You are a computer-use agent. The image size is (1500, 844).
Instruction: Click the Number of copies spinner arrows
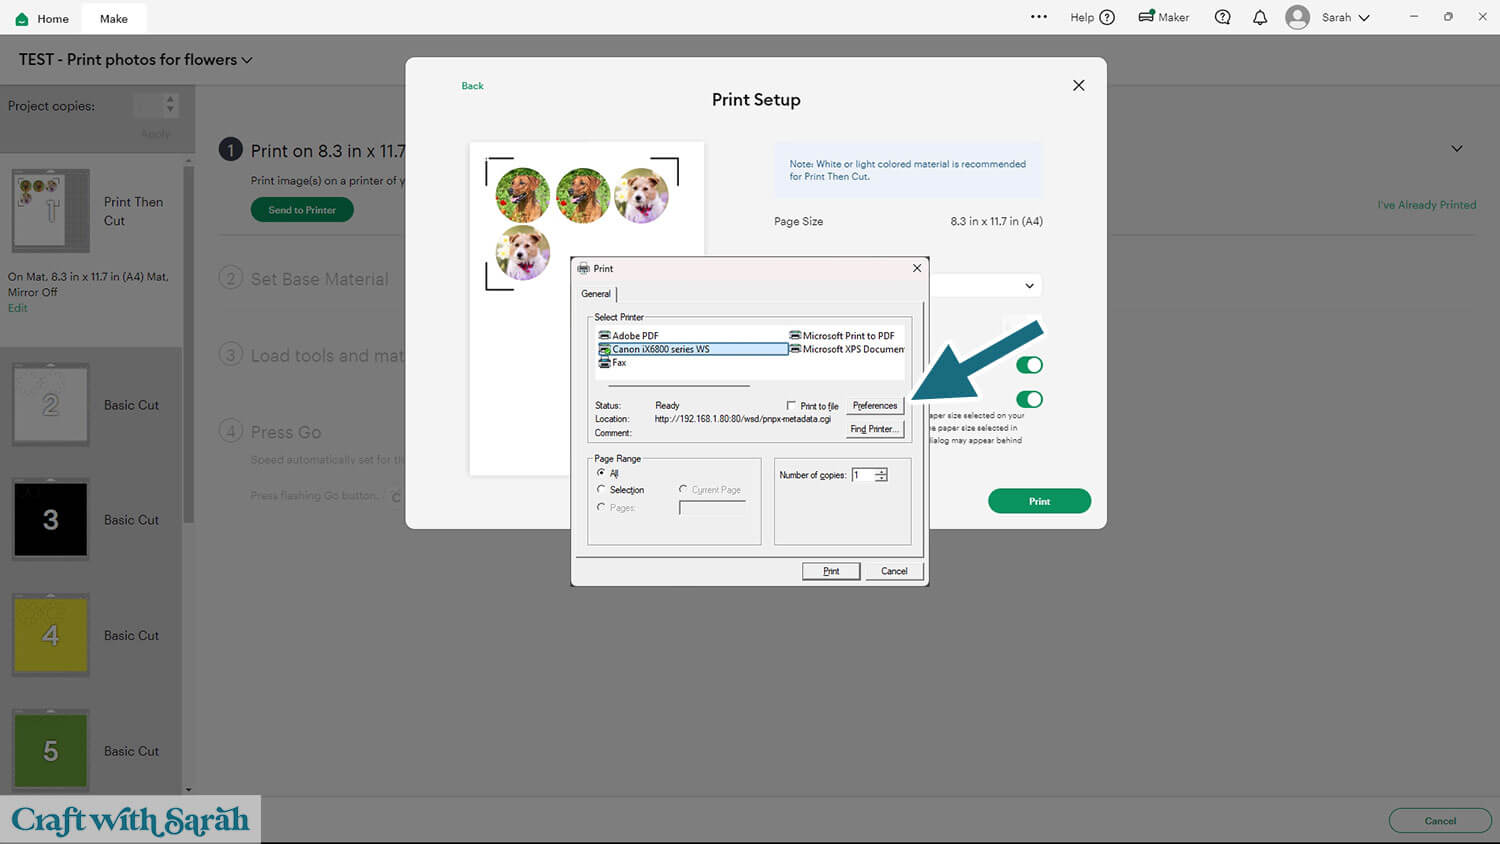[x=881, y=475]
